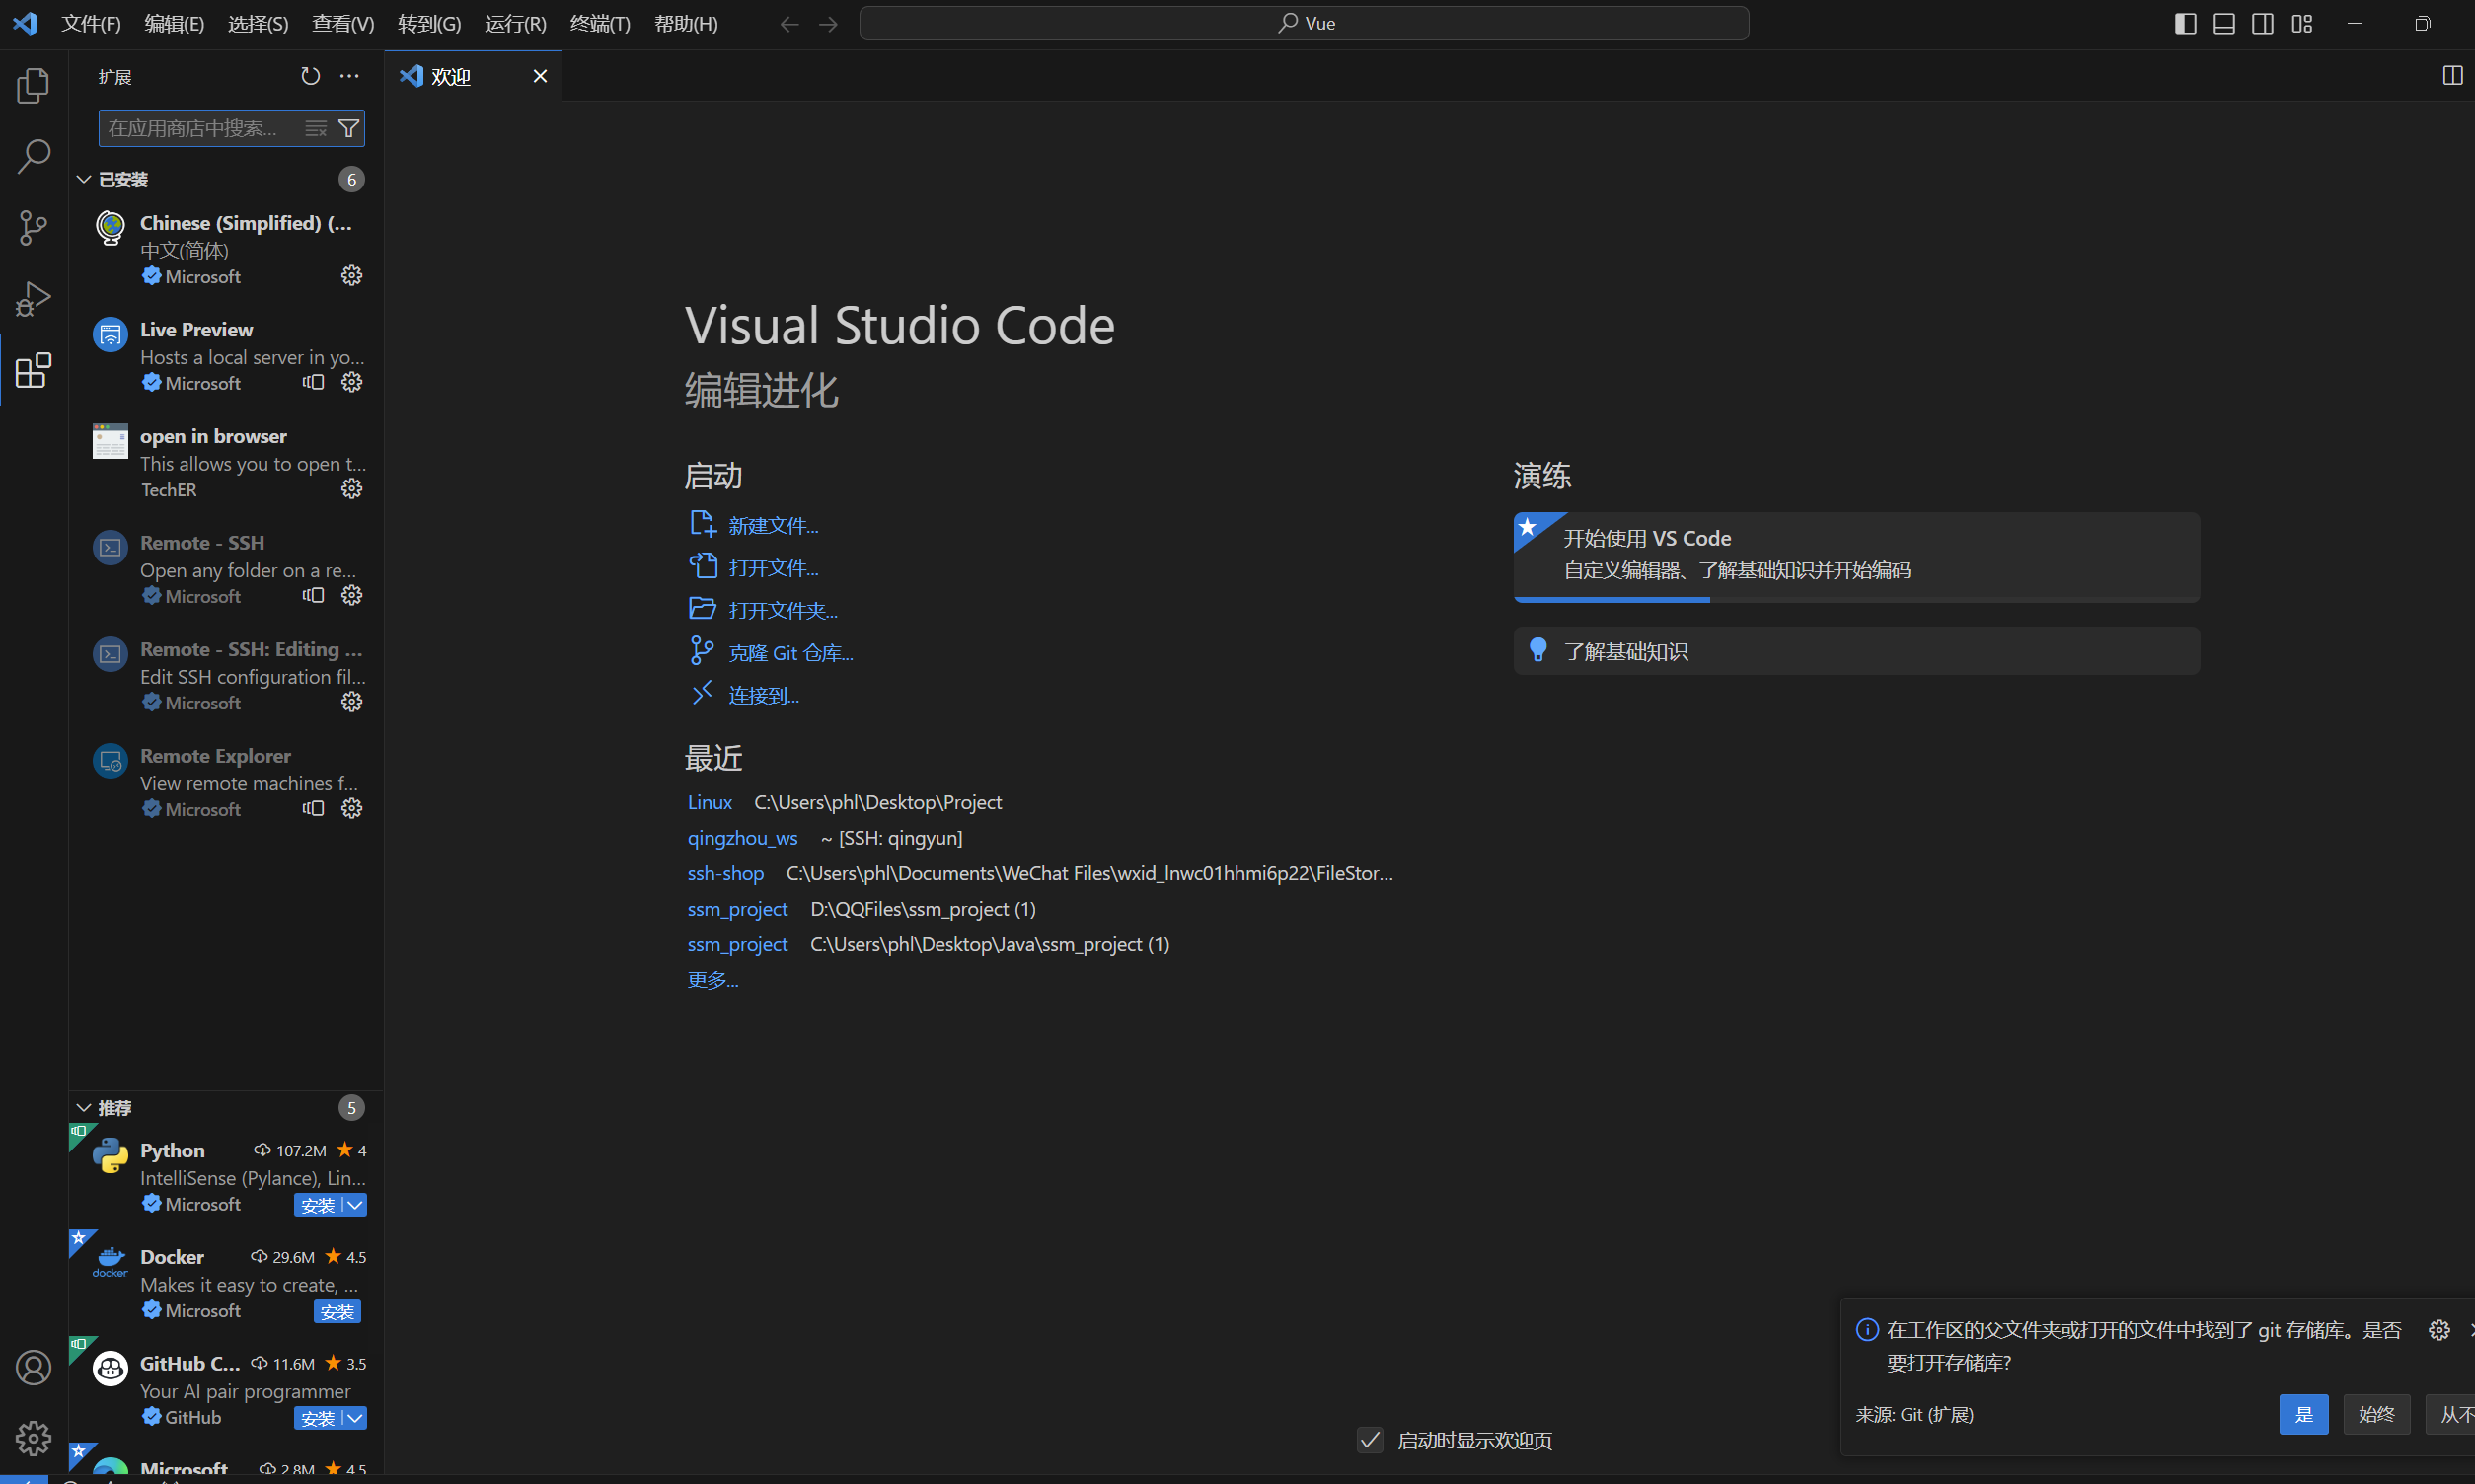
Task: Open Python install dropdown arrow
Action: coord(355,1205)
